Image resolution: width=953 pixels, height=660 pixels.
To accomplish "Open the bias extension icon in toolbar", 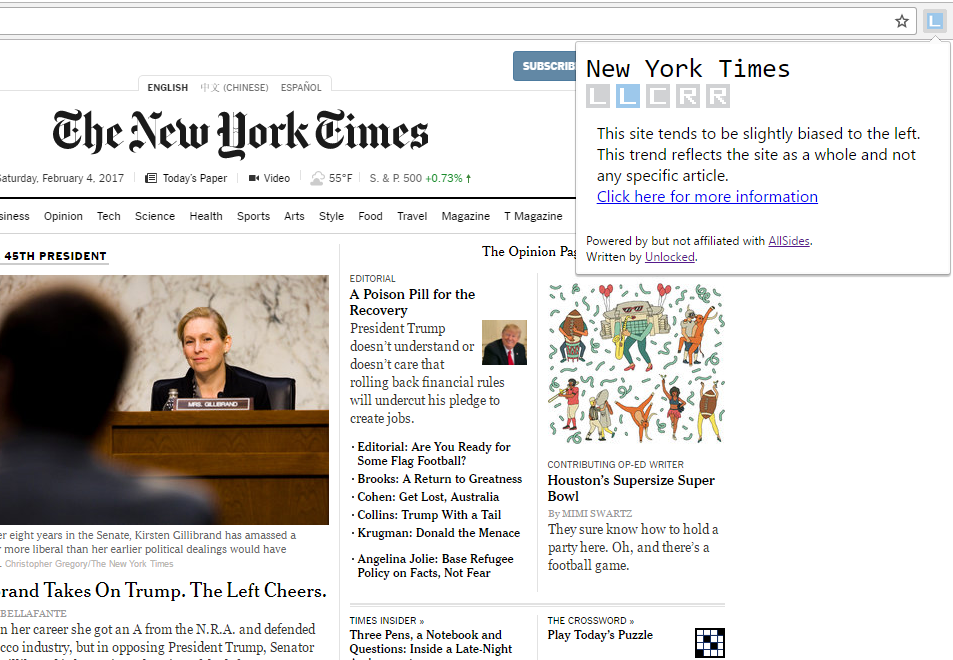I will [934, 21].
